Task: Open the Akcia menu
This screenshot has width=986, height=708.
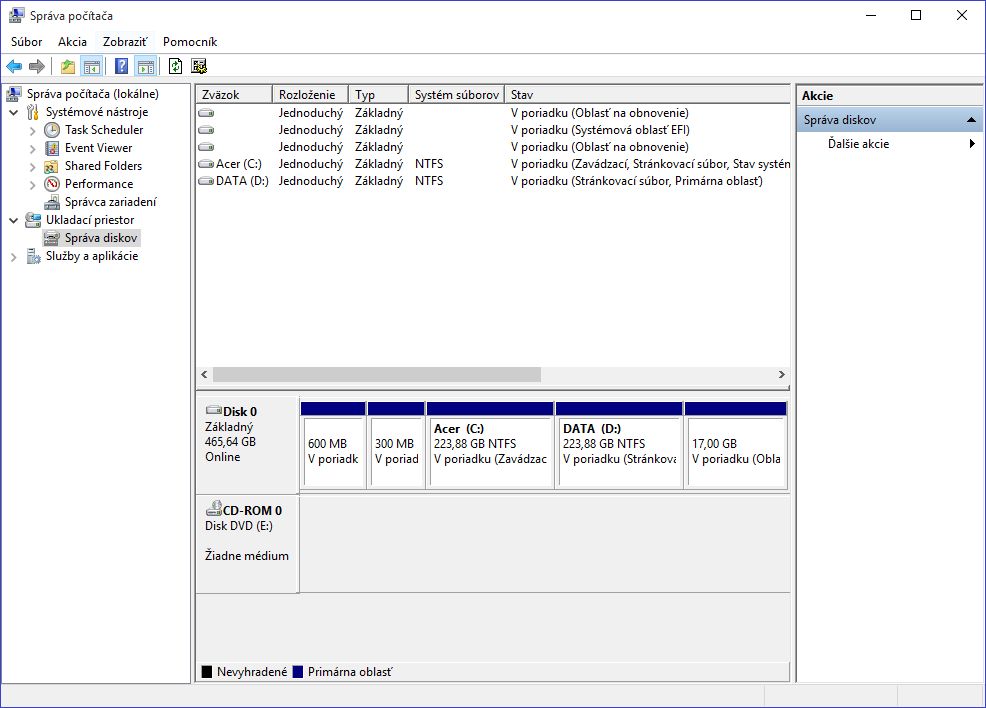Action: click(72, 42)
